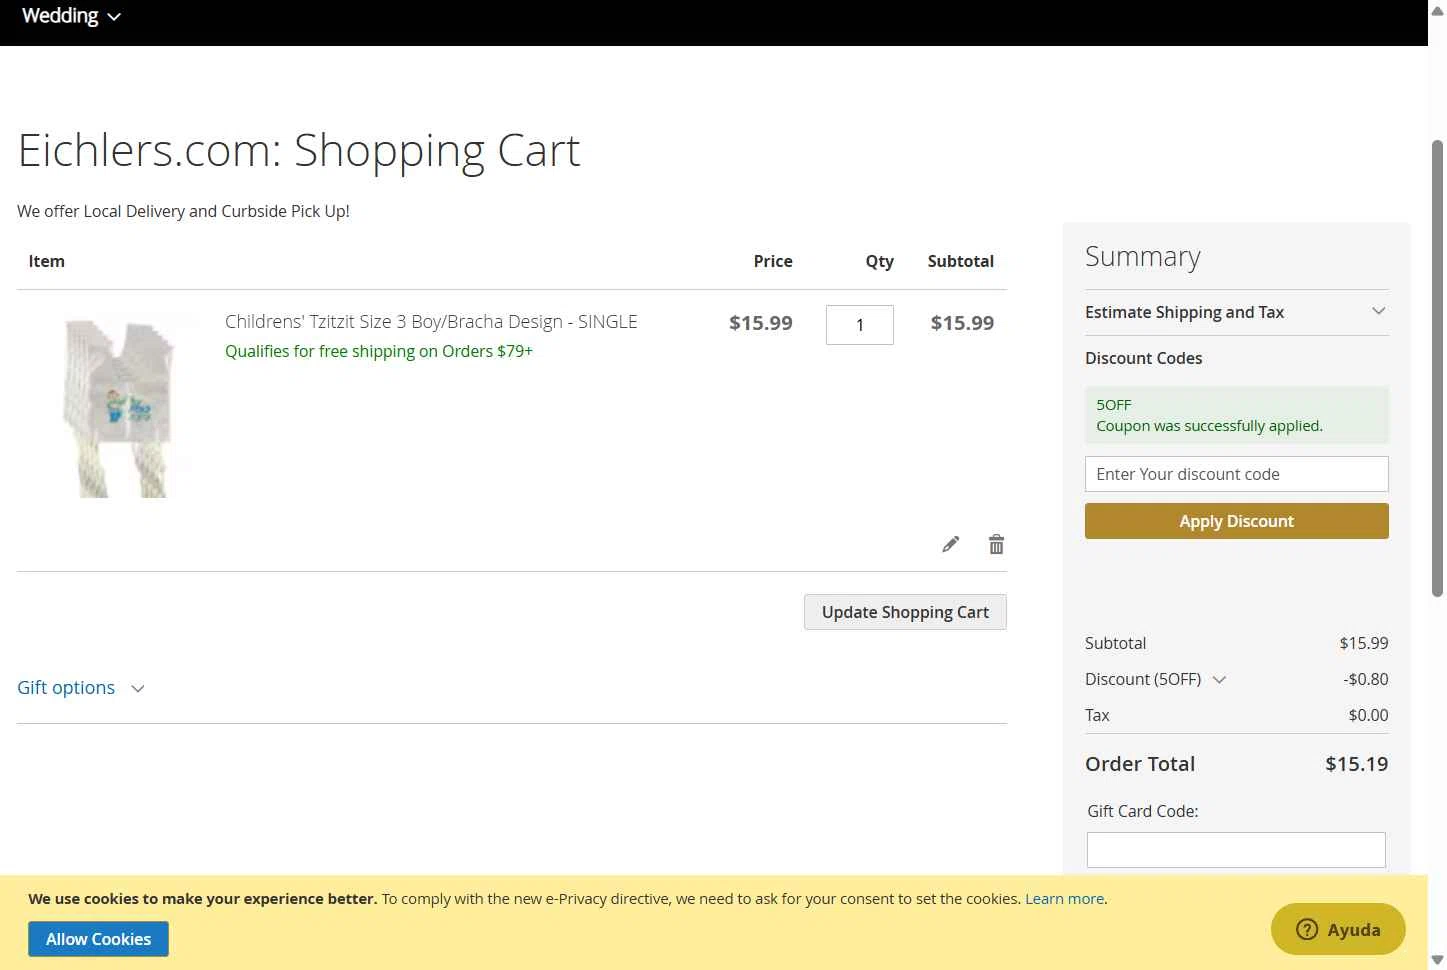Expand Gift options section
Viewport: 1447px width, 970px height.
coord(81,688)
